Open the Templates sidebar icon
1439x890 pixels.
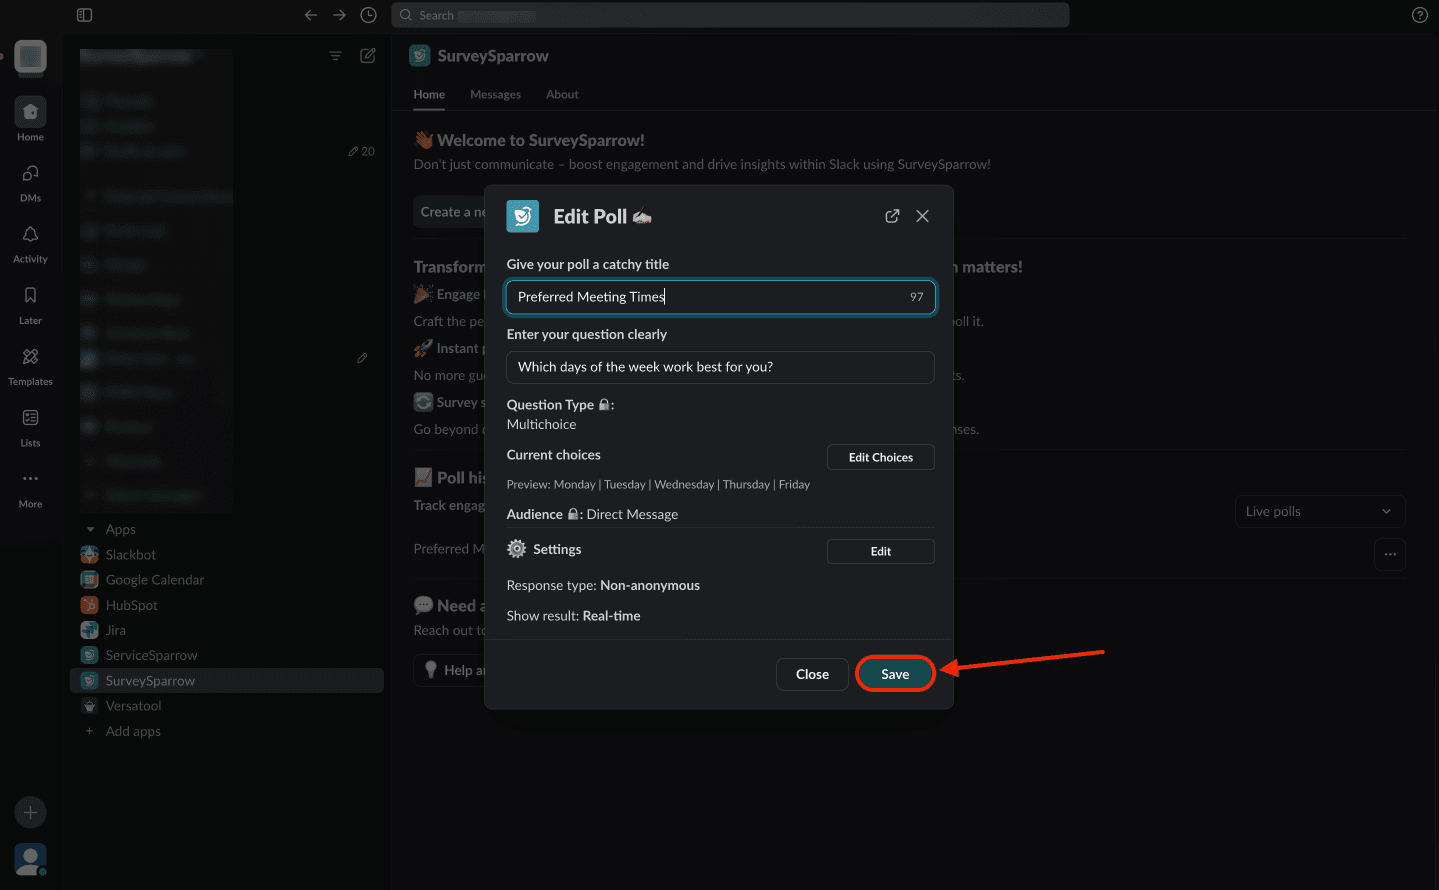pyautogui.click(x=30, y=357)
